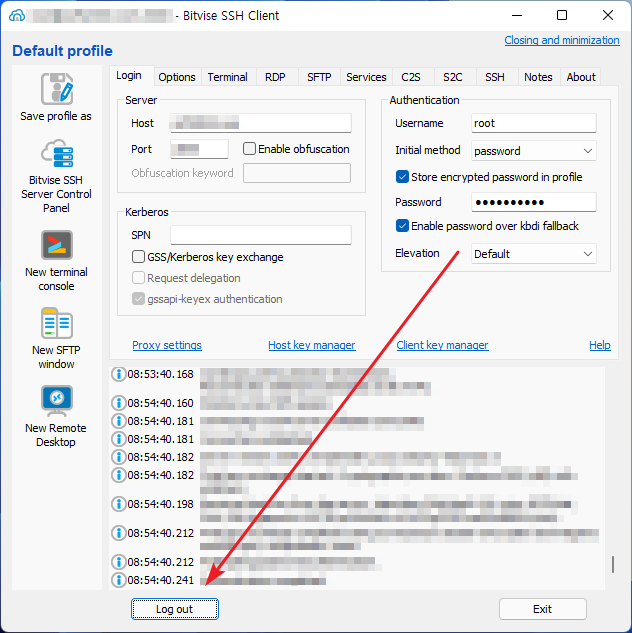Image resolution: width=632 pixels, height=633 pixels.
Task: Open Host key manager link
Action: 312,345
